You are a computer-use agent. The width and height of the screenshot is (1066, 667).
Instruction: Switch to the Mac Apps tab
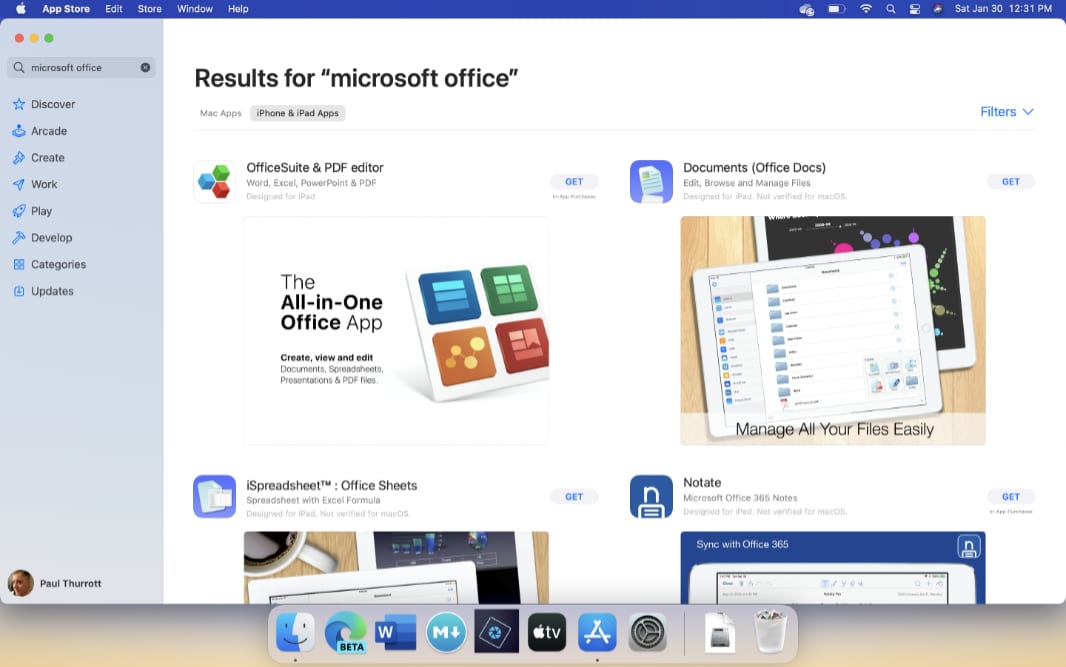[x=220, y=113]
